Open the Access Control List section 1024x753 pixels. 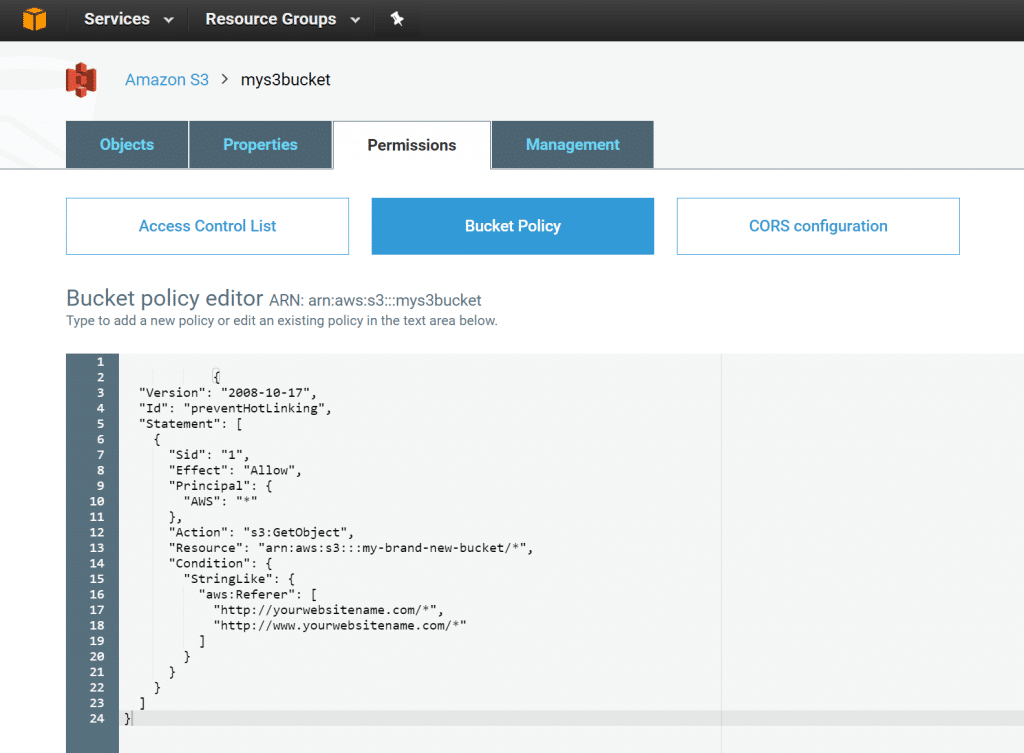click(207, 226)
